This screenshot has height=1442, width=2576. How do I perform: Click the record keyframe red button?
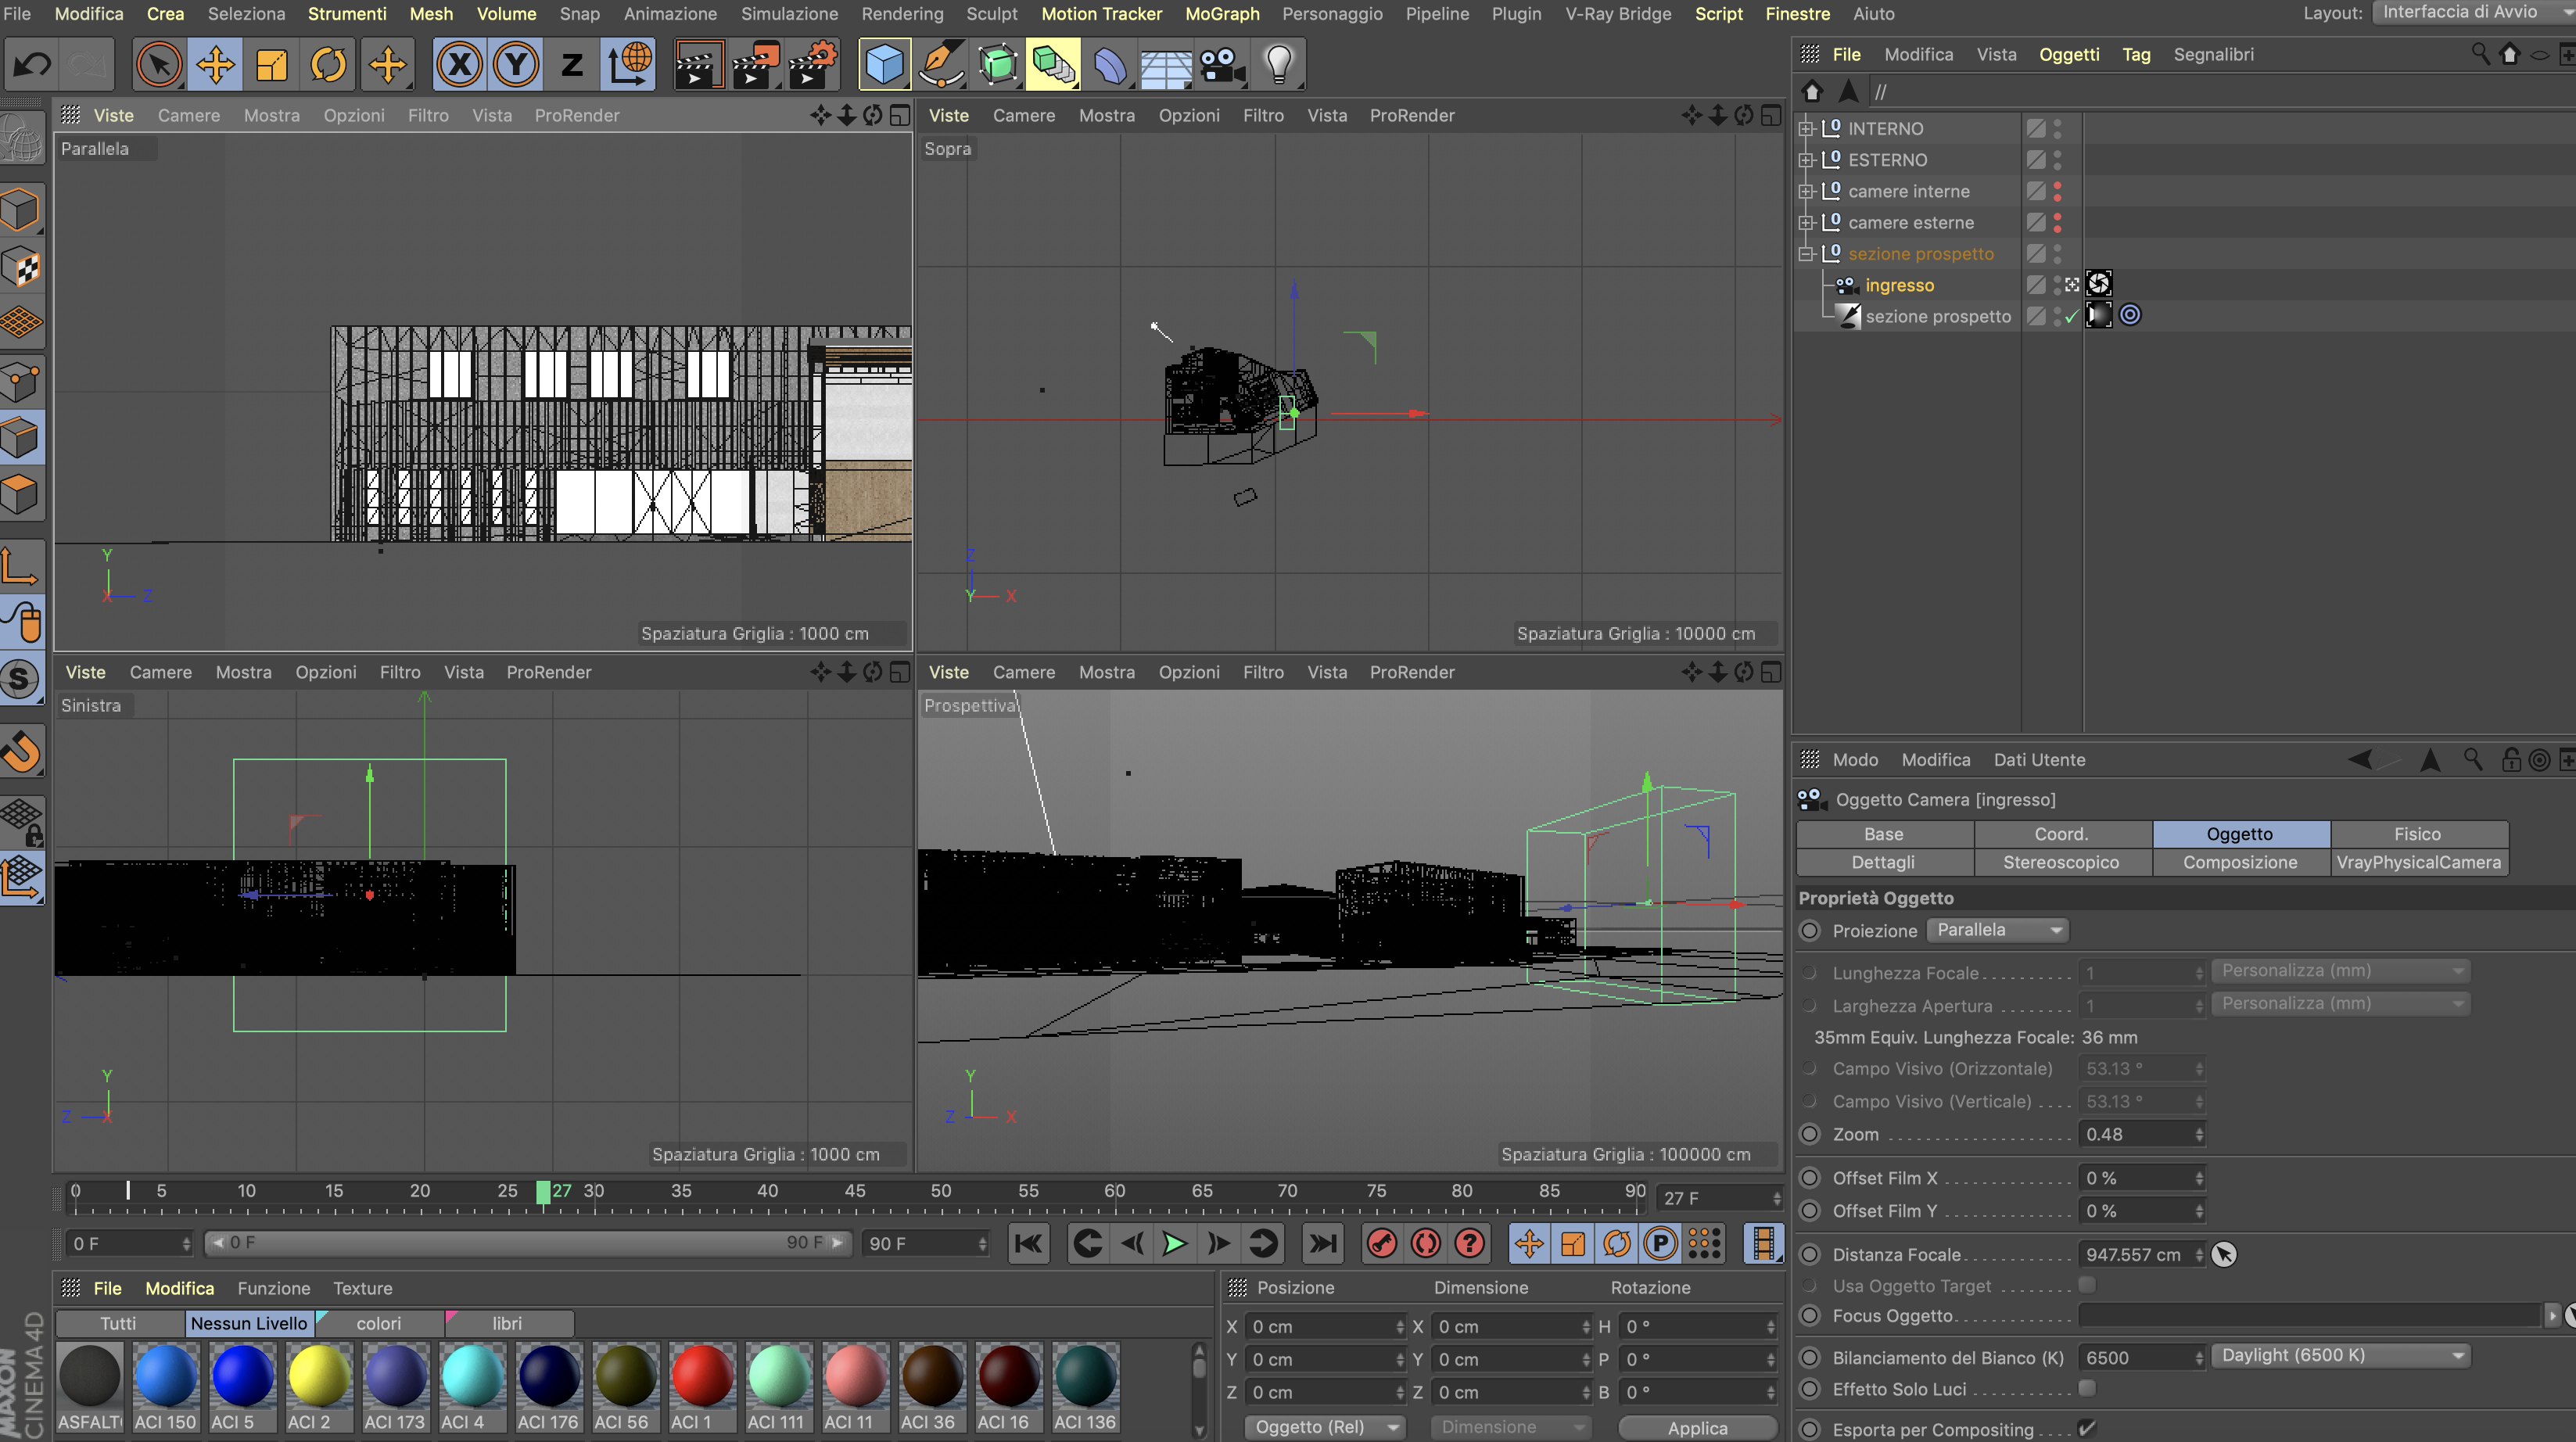click(1382, 1243)
